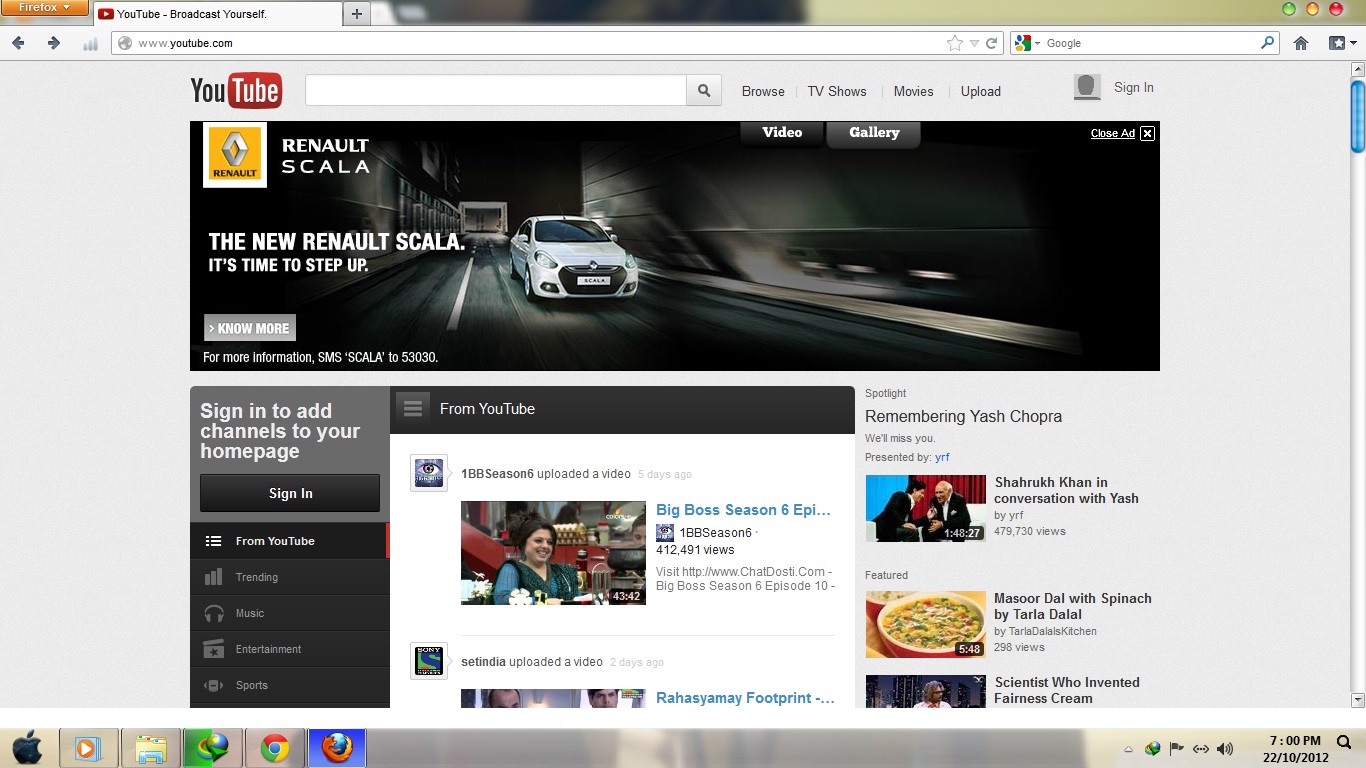Click Google search engine icon in search box
This screenshot has width=1366, height=768.
[x=1023, y=43]
